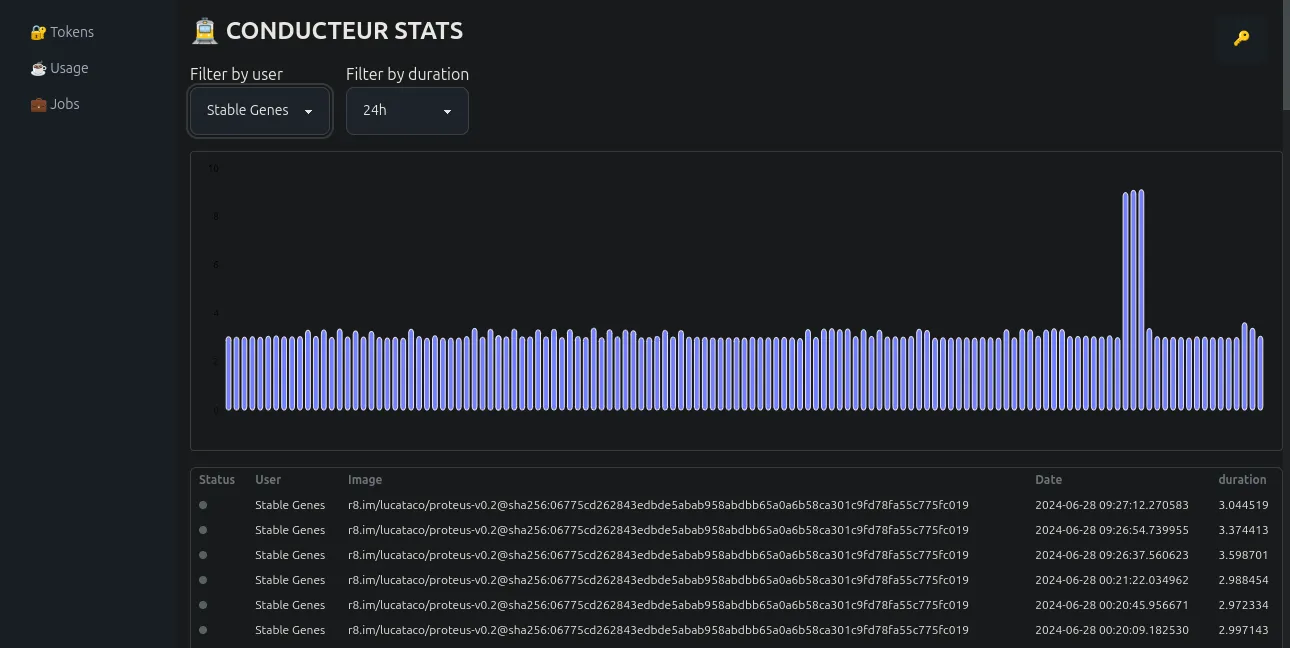Image resolution: width=1290 pixels, height=648 pixels.
Task: Click the Date column header
Action: click(x=1048, y=480)
